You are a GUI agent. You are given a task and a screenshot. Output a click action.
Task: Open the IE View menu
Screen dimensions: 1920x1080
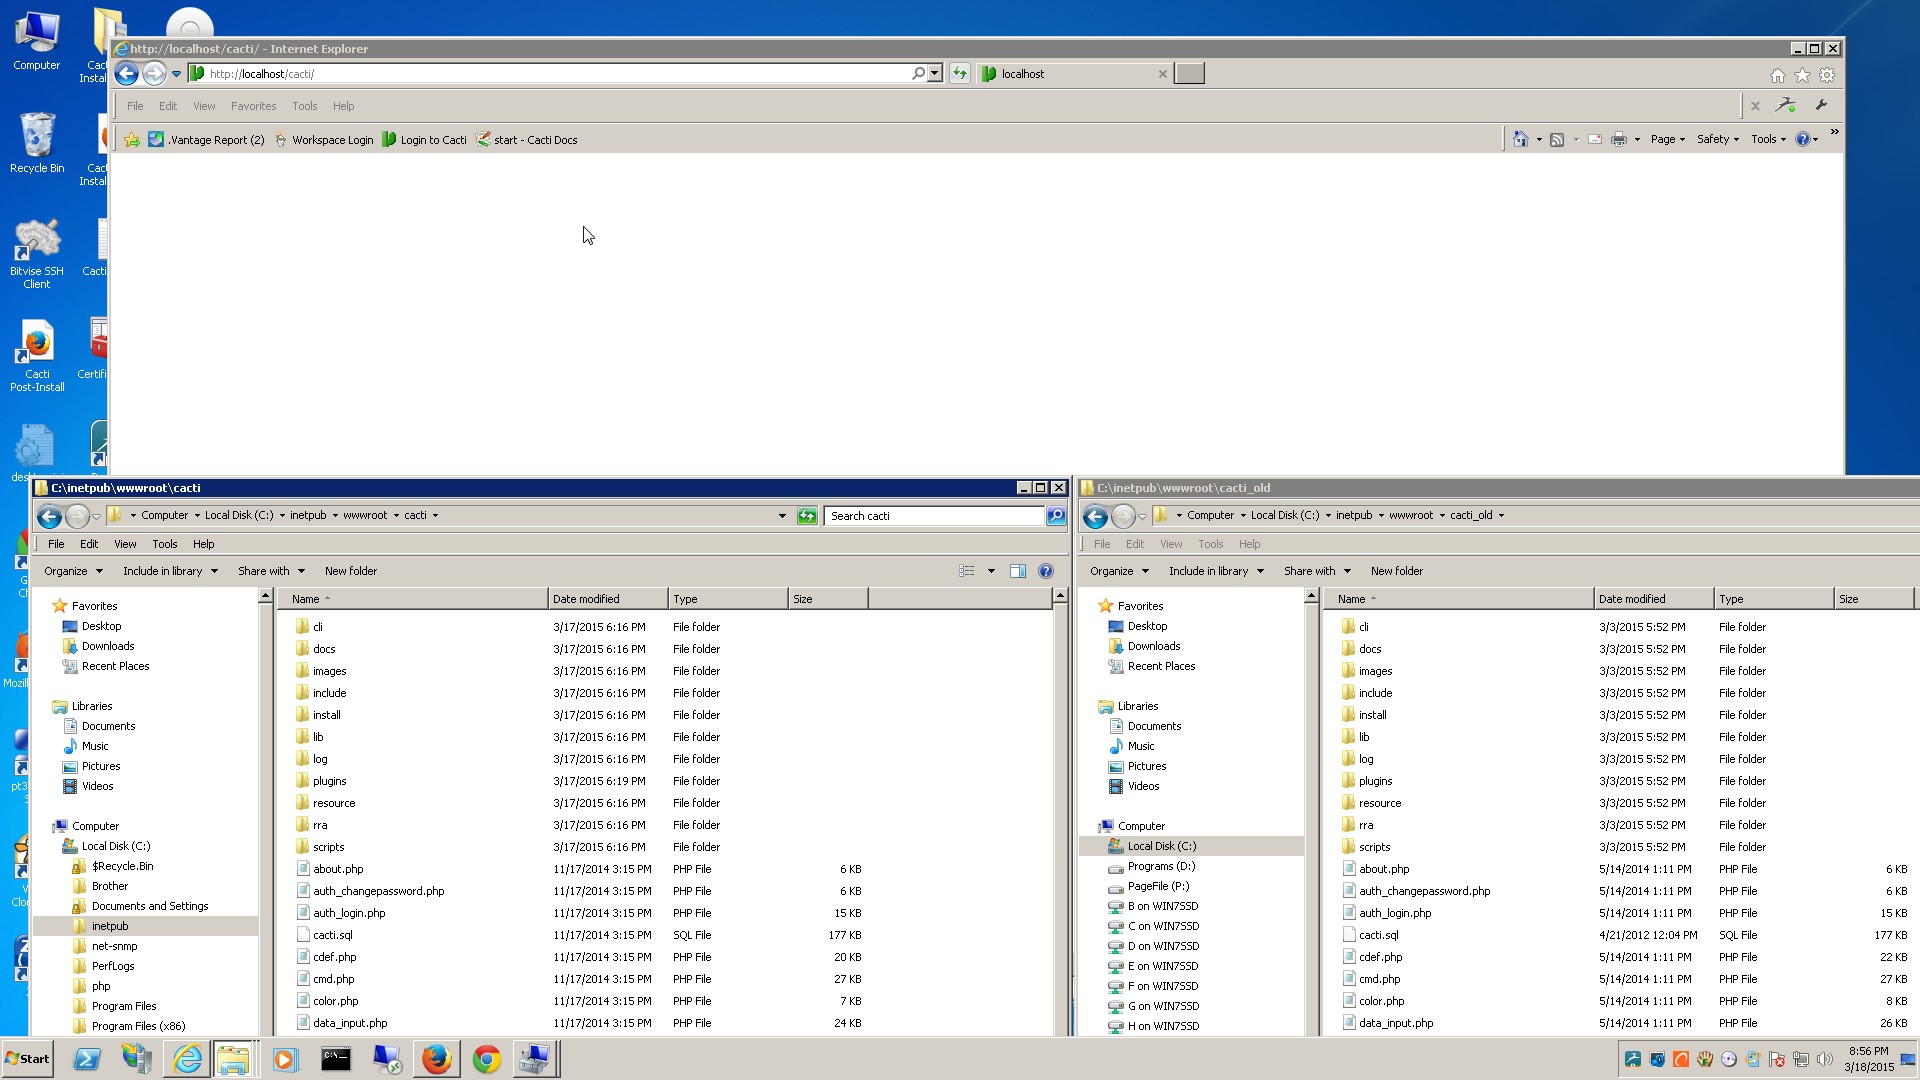(204, 106)
